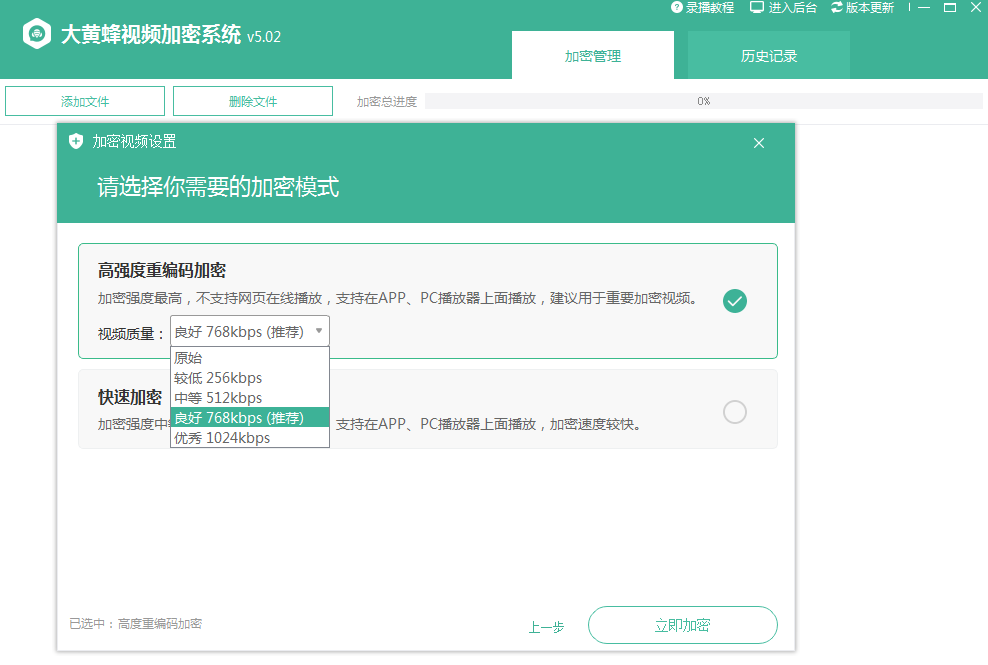The width and height of the screenshot is (988, 665).
Task: Select the 快速加密 radio option
Action: pyautogui.click(x=735, y=412)
